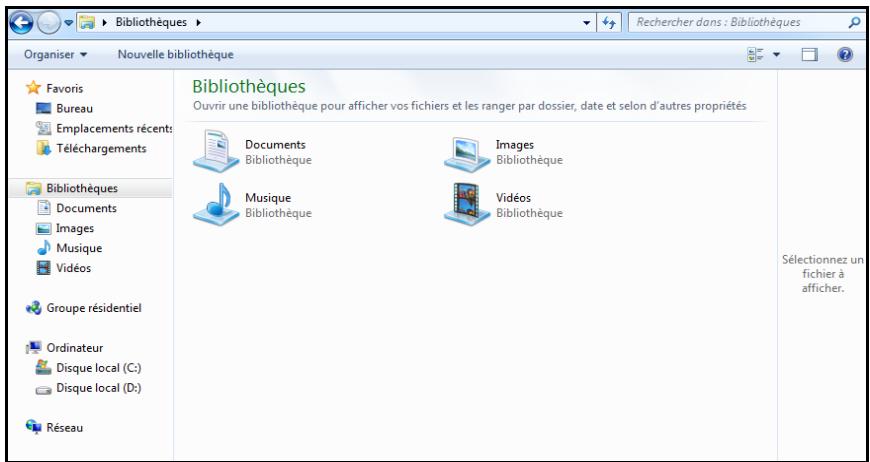Open Groupe résidentiel
870x462 pixels.
(94, 308)
